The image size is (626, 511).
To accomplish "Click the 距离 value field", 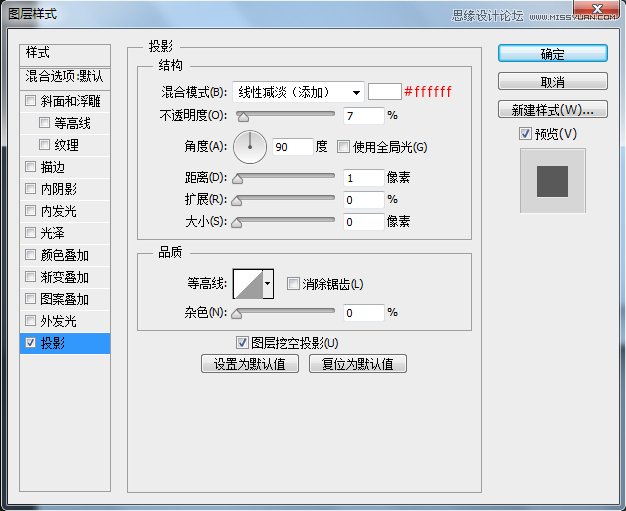I will coord(363,178).
